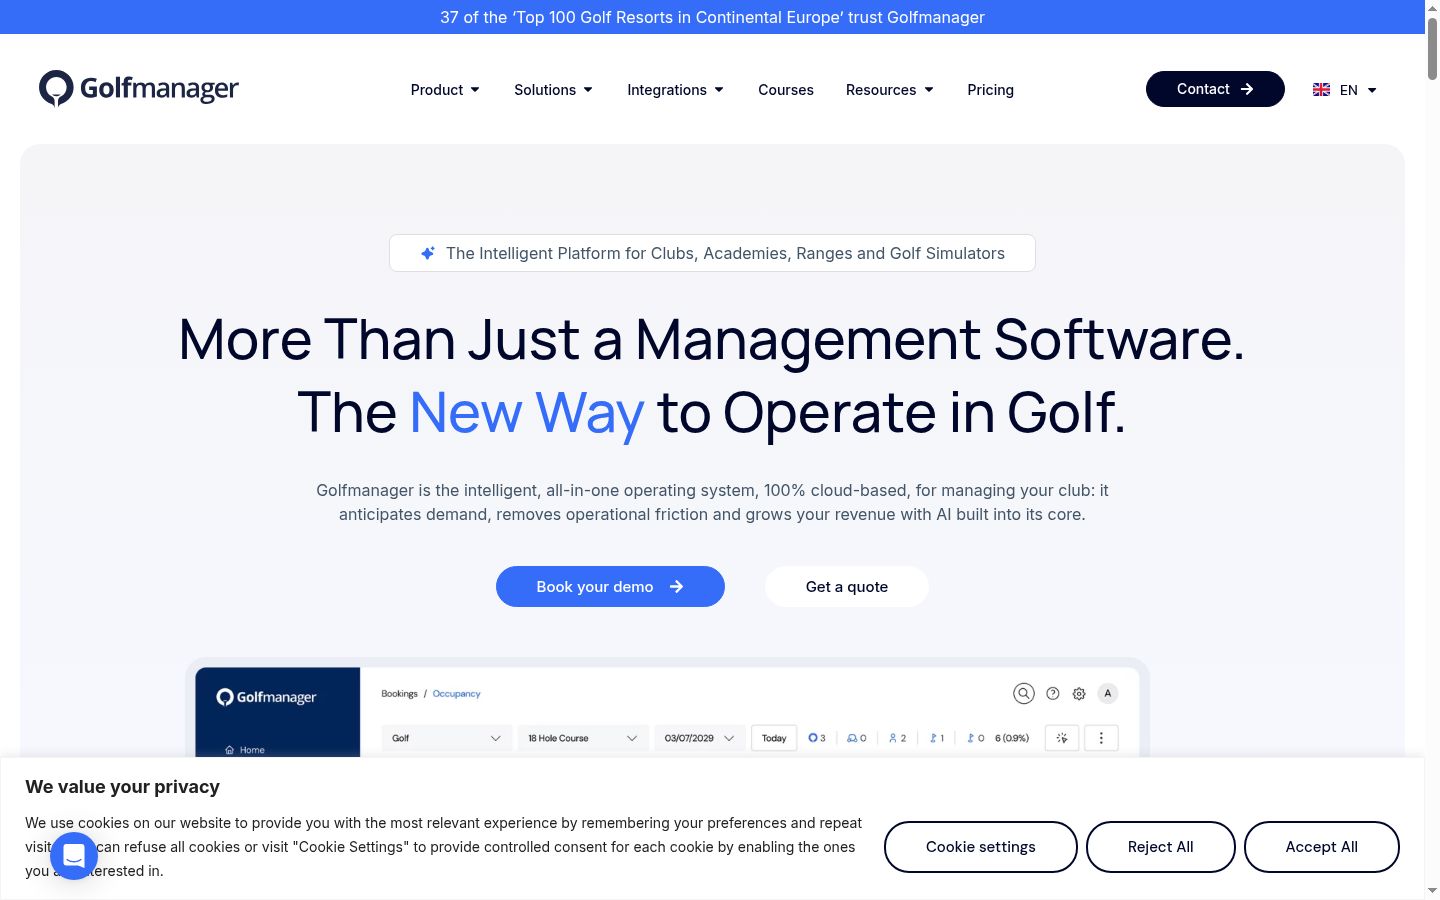
Task: Click the 'We value your privacy' heading
Action: [x=122, y=787]
